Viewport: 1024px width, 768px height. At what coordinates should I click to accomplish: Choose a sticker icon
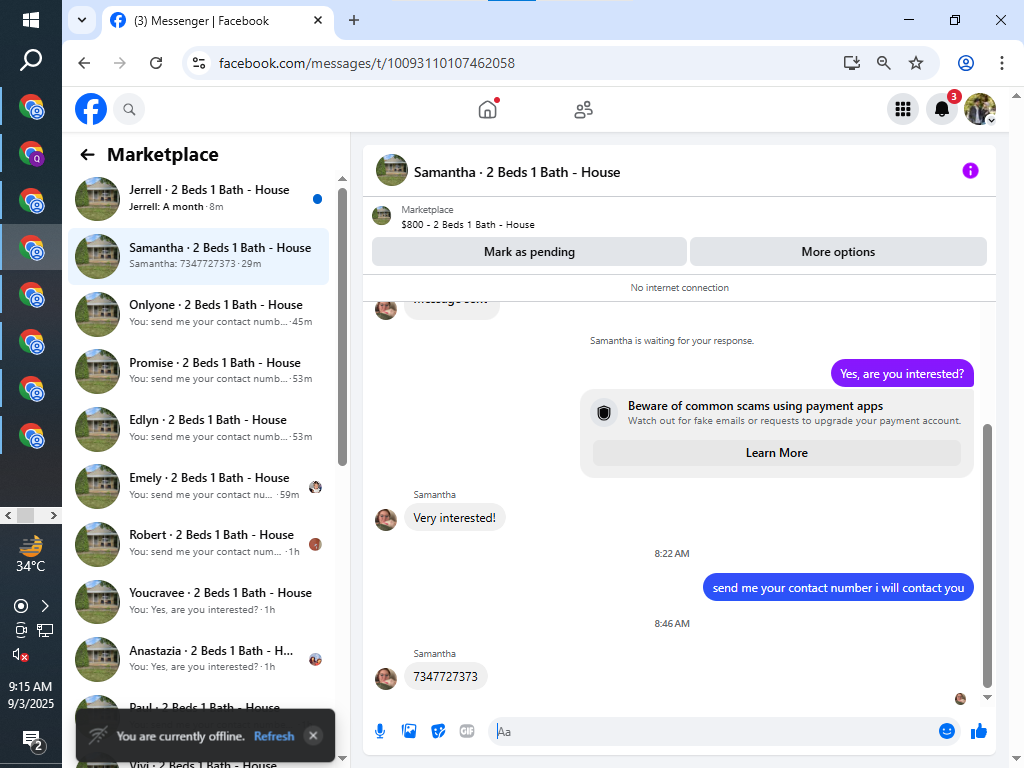[x=438, y=731]
